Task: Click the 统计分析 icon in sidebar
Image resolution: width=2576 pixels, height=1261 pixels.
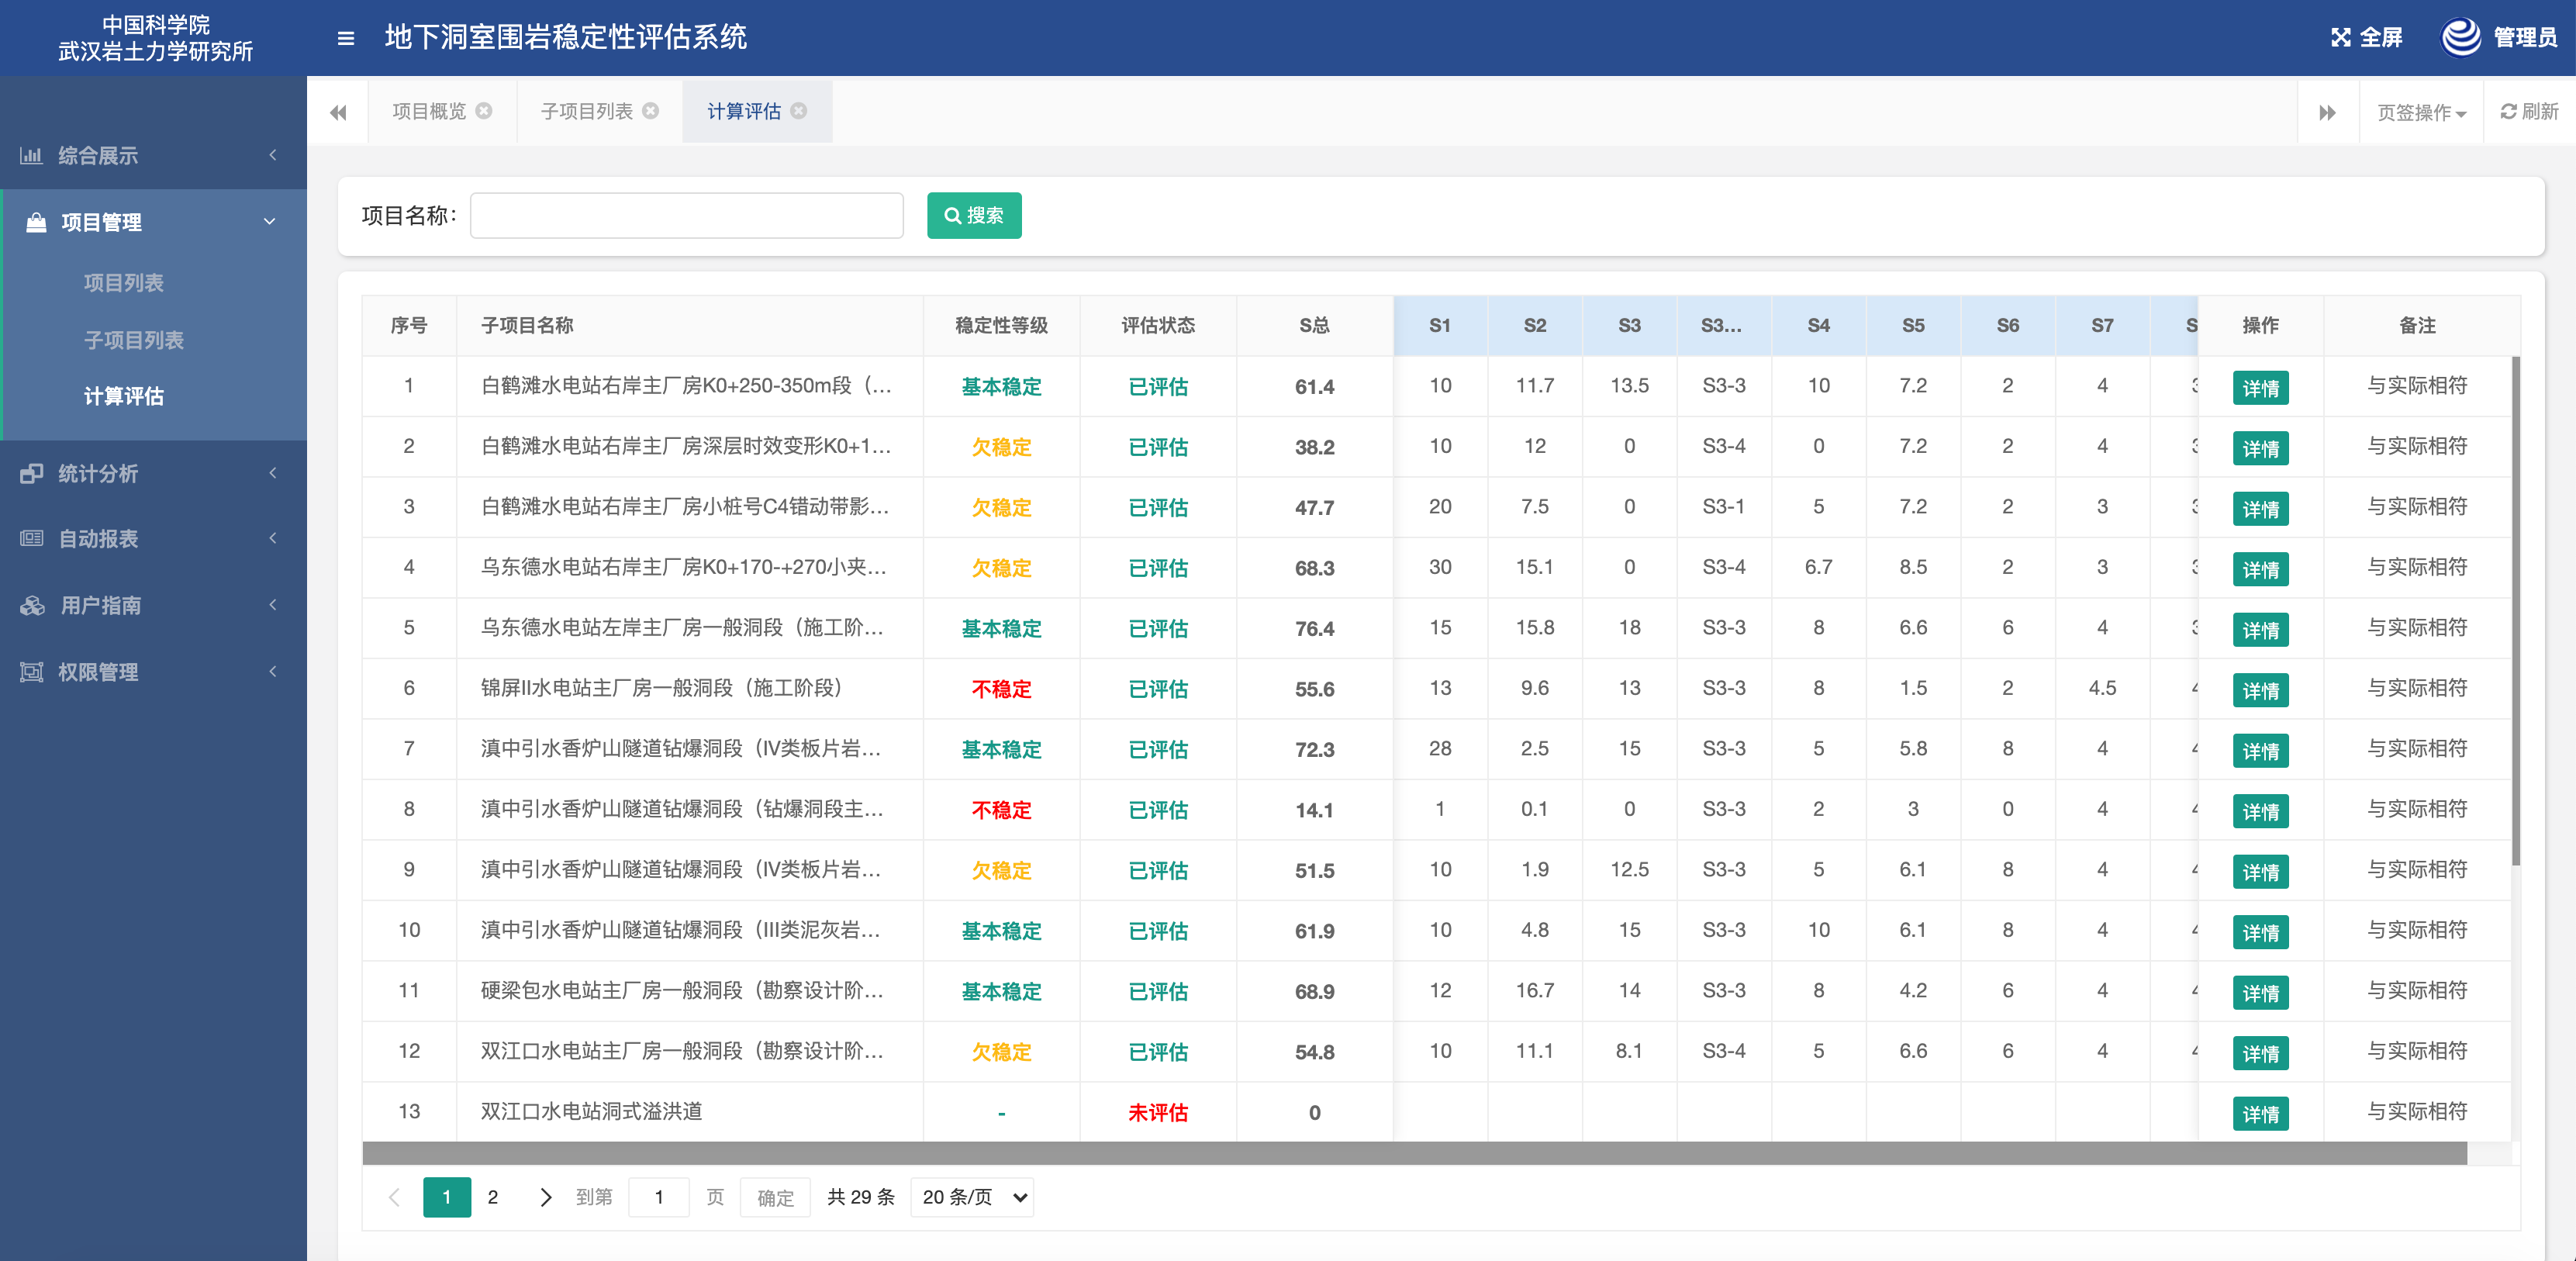Action: click(31, 473)
